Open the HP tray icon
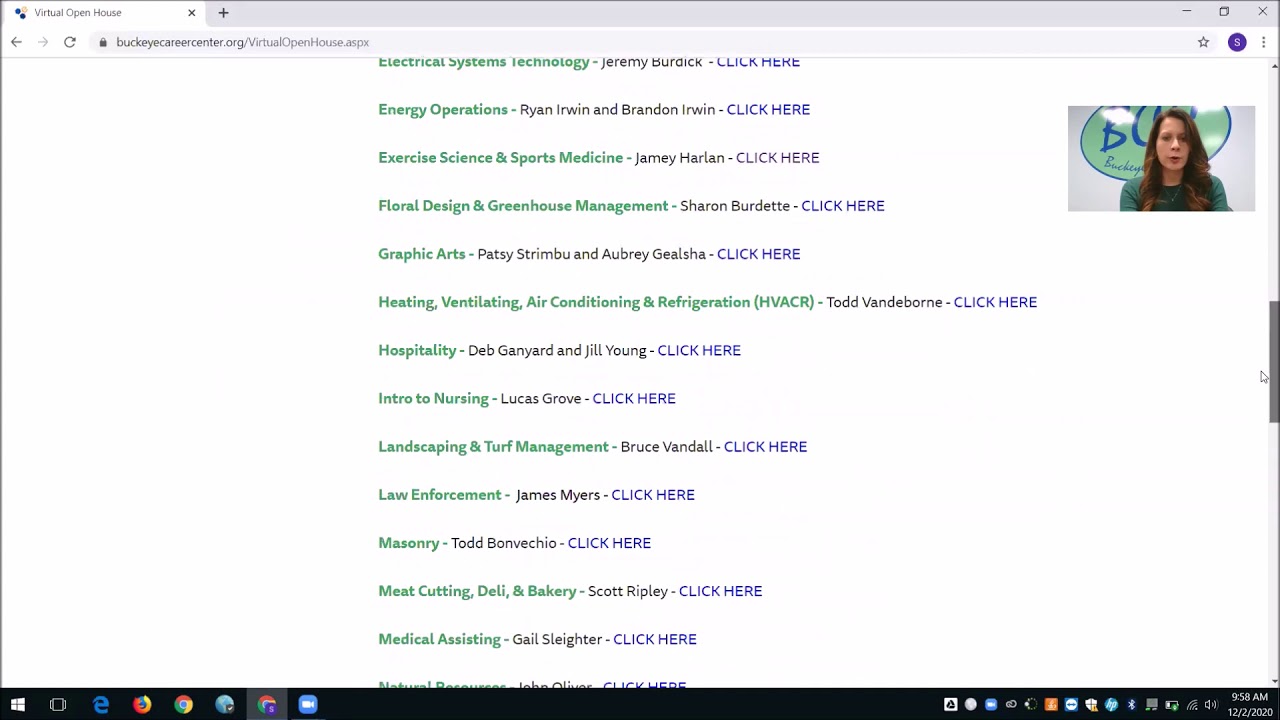1280x720 pixels. 1111,705
